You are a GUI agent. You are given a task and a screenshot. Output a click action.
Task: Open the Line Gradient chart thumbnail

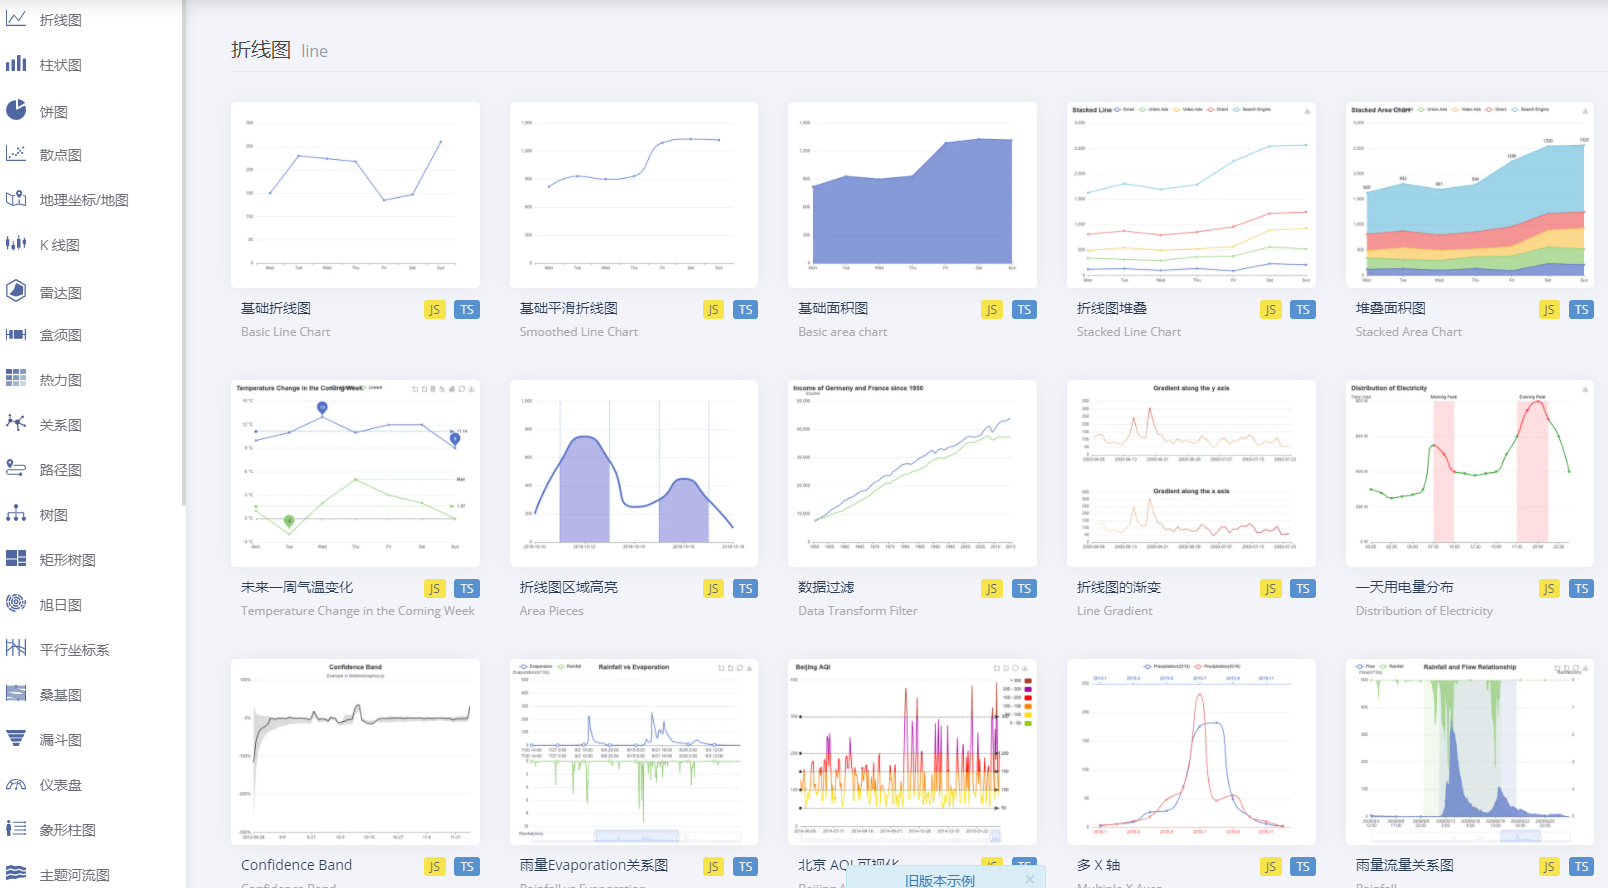coord(1191,473)
